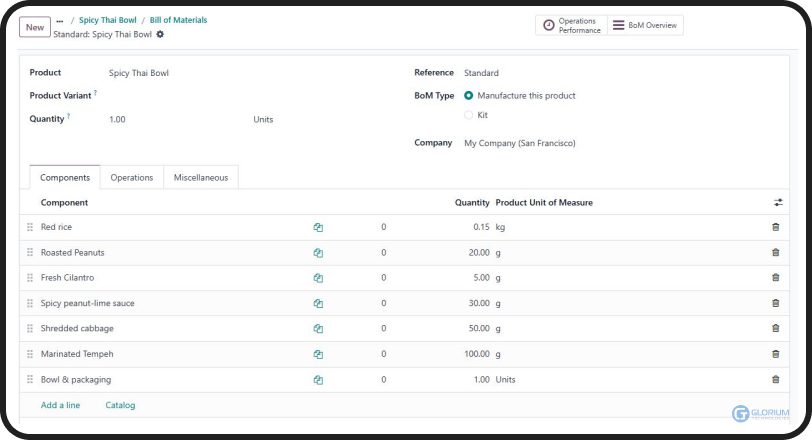The width and height of the screenshot is (812, 440).
Task: Sort by the Component column header
Action: click(64, 202)
